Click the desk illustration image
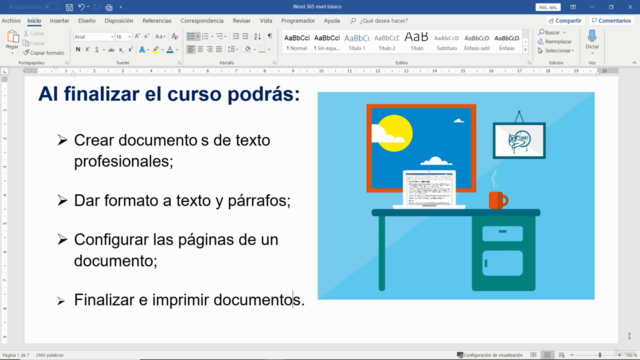640x360 pixels. (x=456, y=196)
